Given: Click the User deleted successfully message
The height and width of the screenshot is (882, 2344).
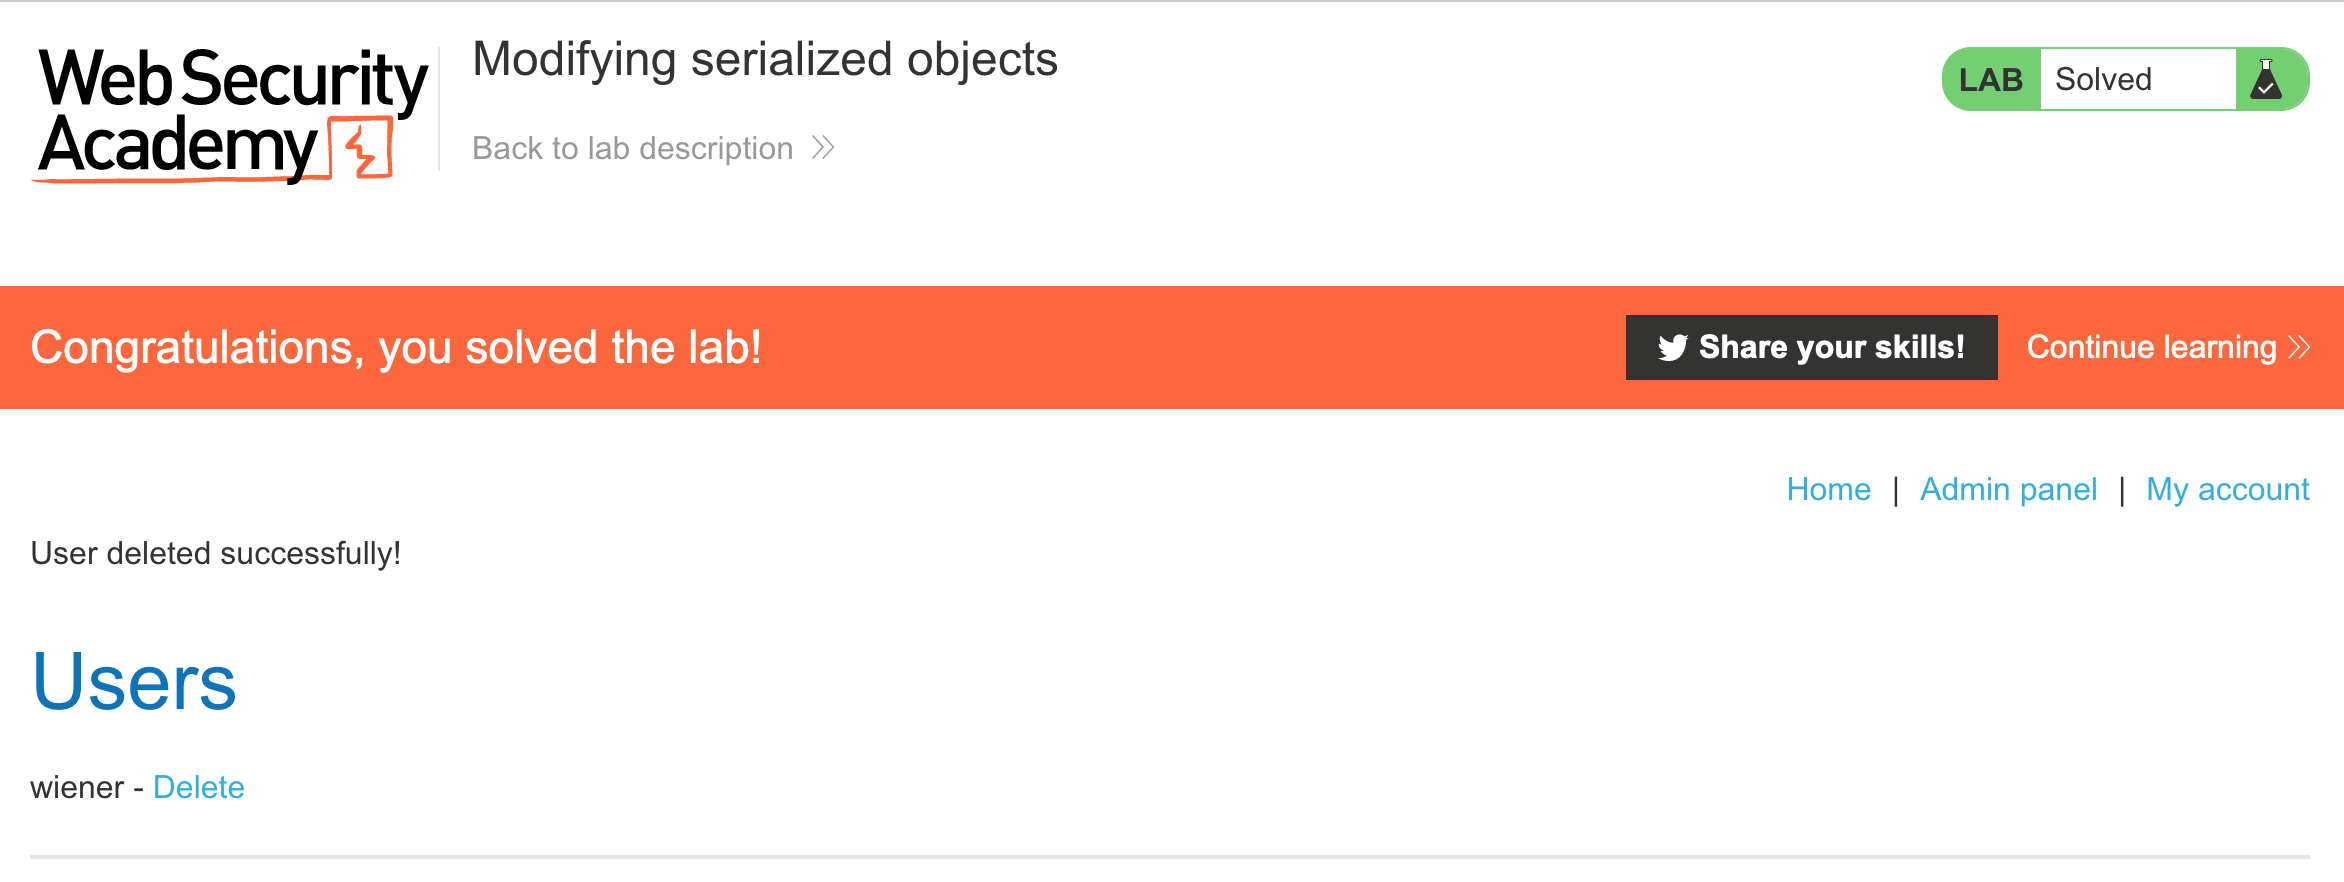Looking at the screenshot, I should (216, 553).
